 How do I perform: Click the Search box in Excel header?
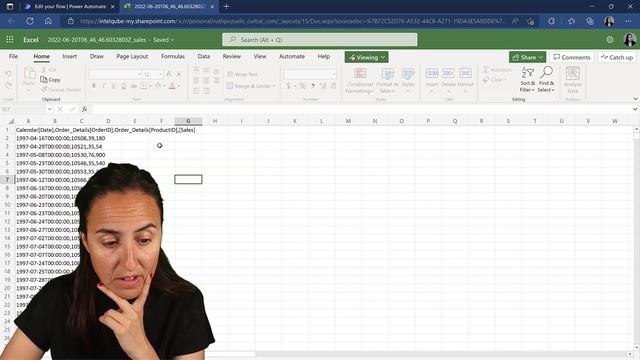(x=320, y=40)
